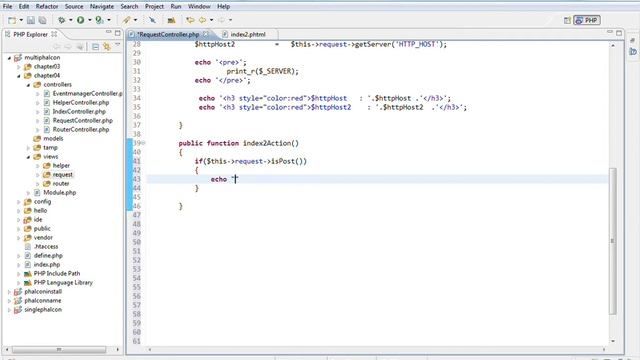Screen dimensions: 640x360
Task: Open the Source menu
Action: (74, 7)
